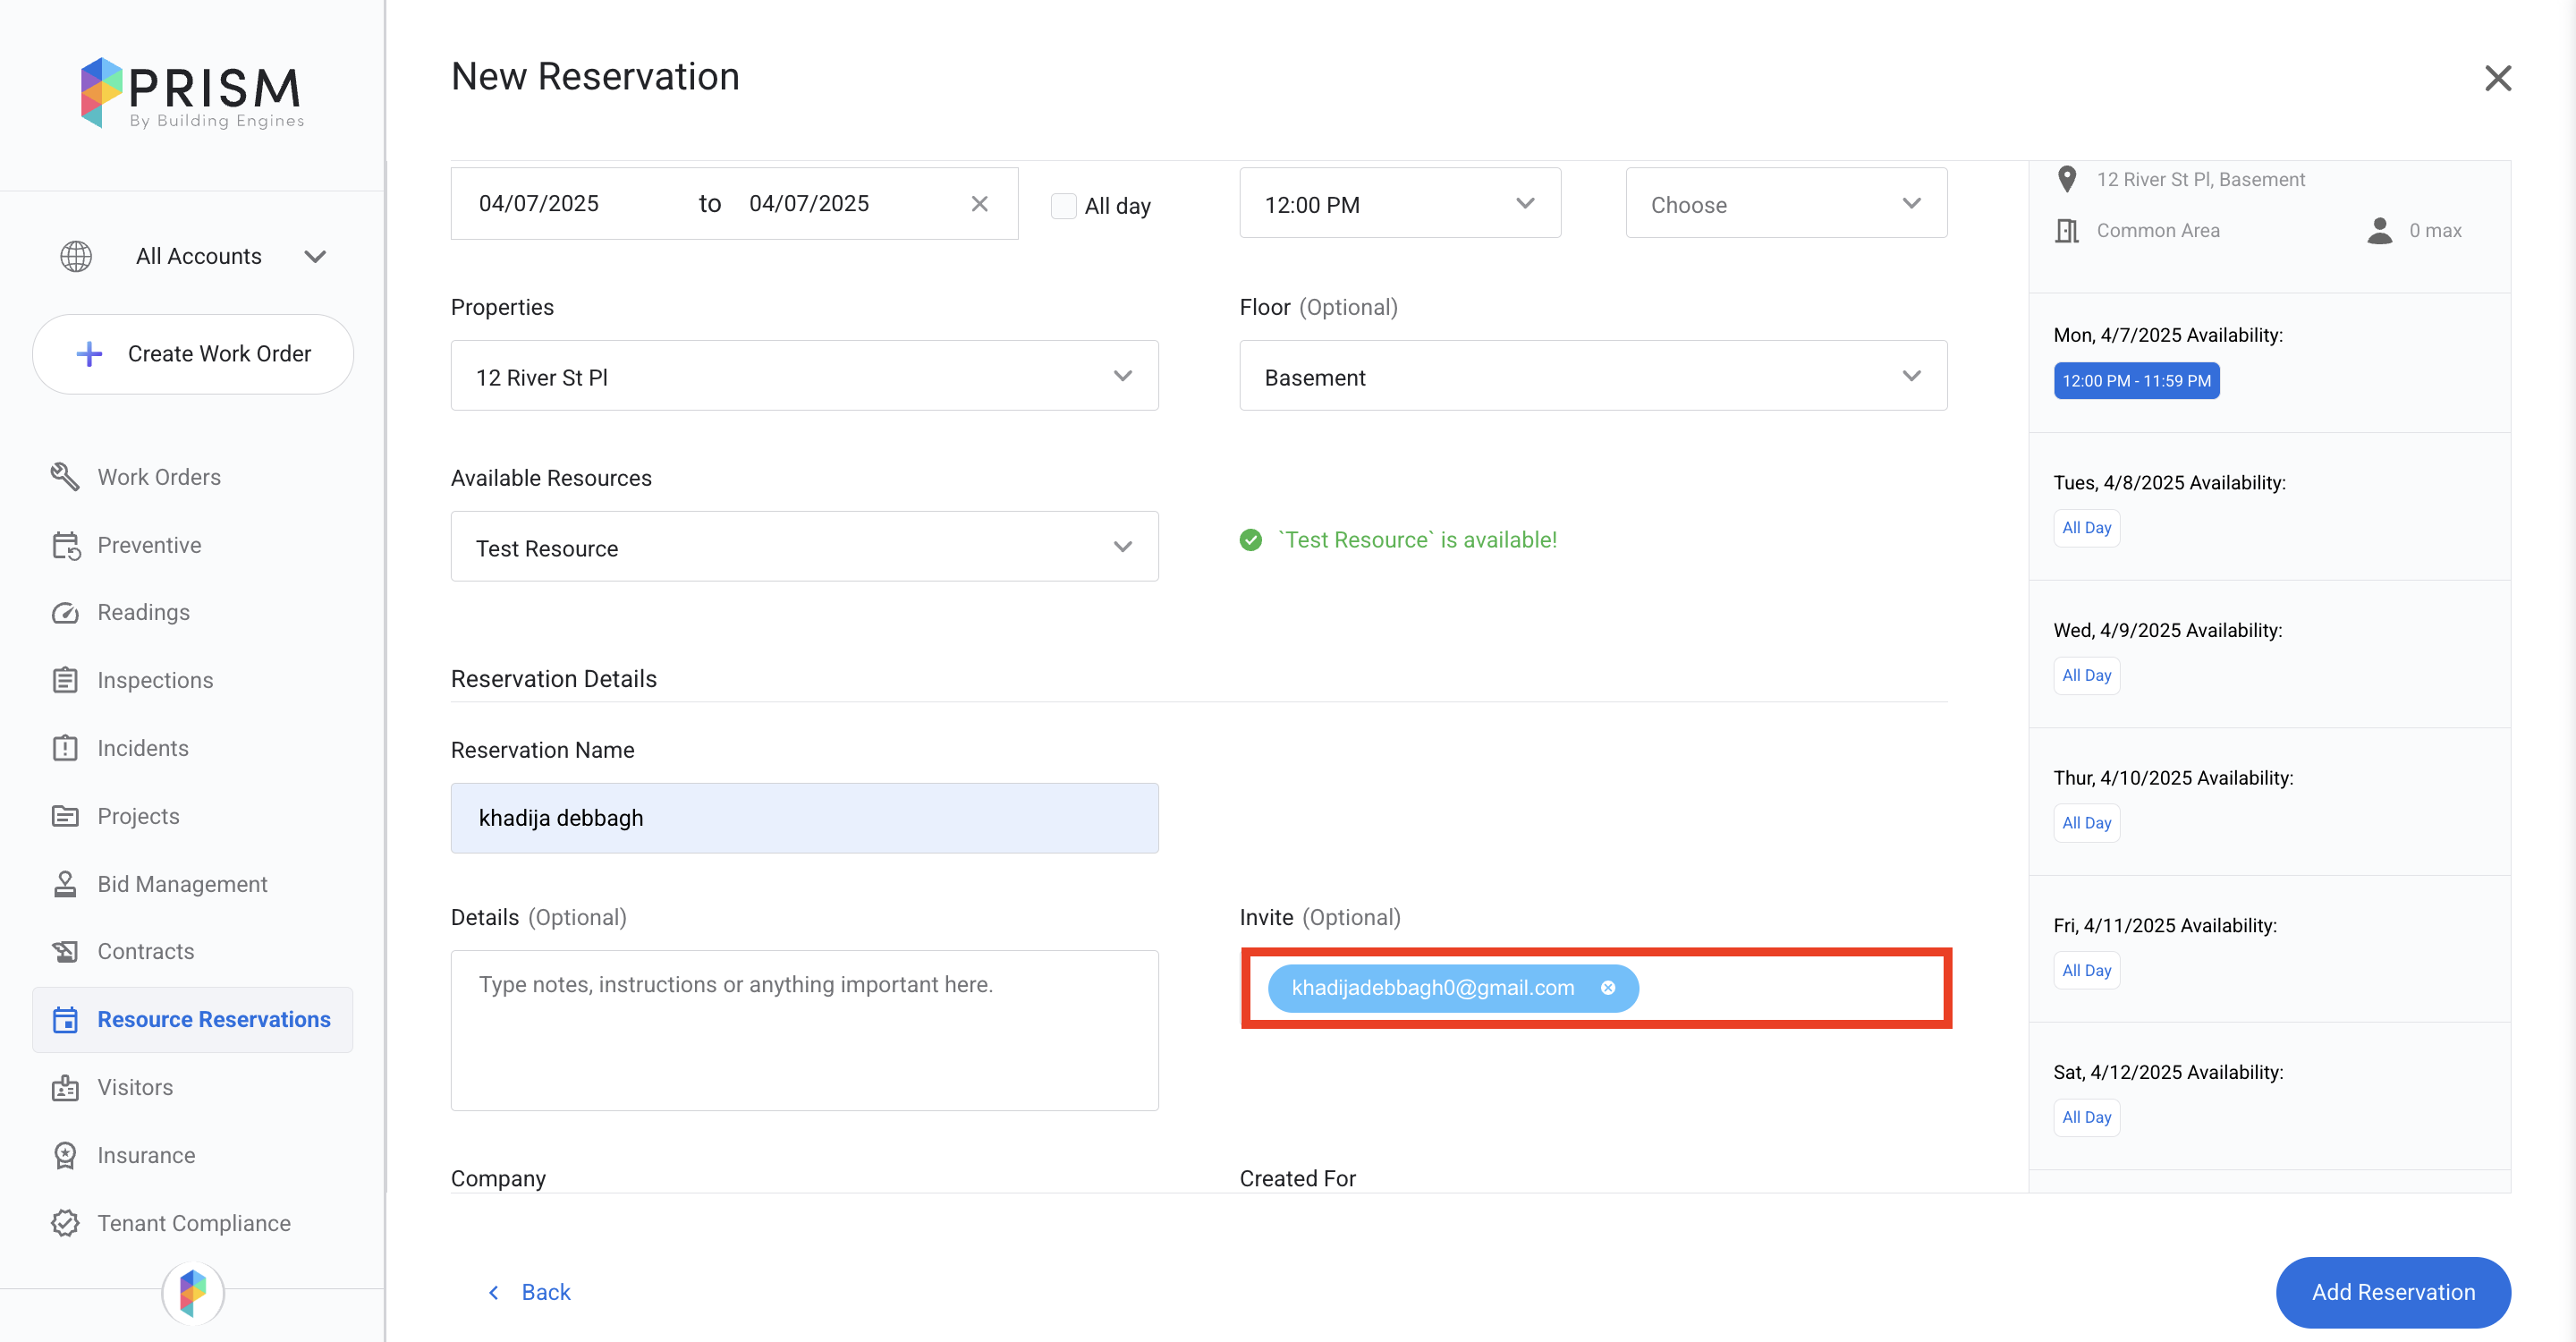The width and height of the screenshot is (2576, 1342).
Task: Click the Add Reservation button
Action: [2392, 1292]
